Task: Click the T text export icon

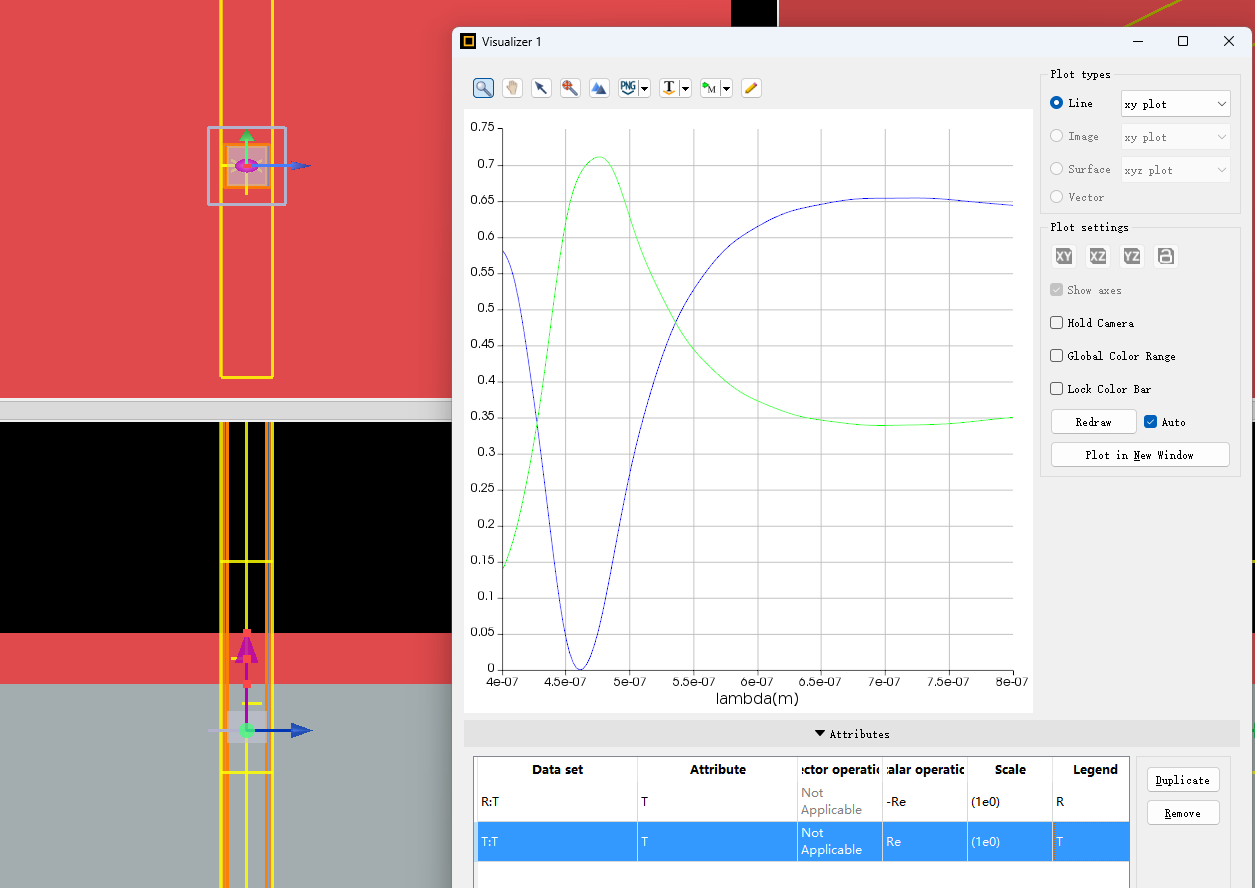Action: 670,88
